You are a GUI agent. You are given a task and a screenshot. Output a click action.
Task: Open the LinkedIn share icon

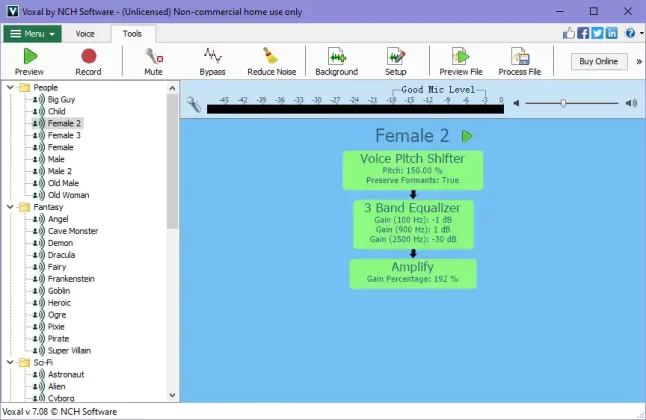click(x=611, y=33)
